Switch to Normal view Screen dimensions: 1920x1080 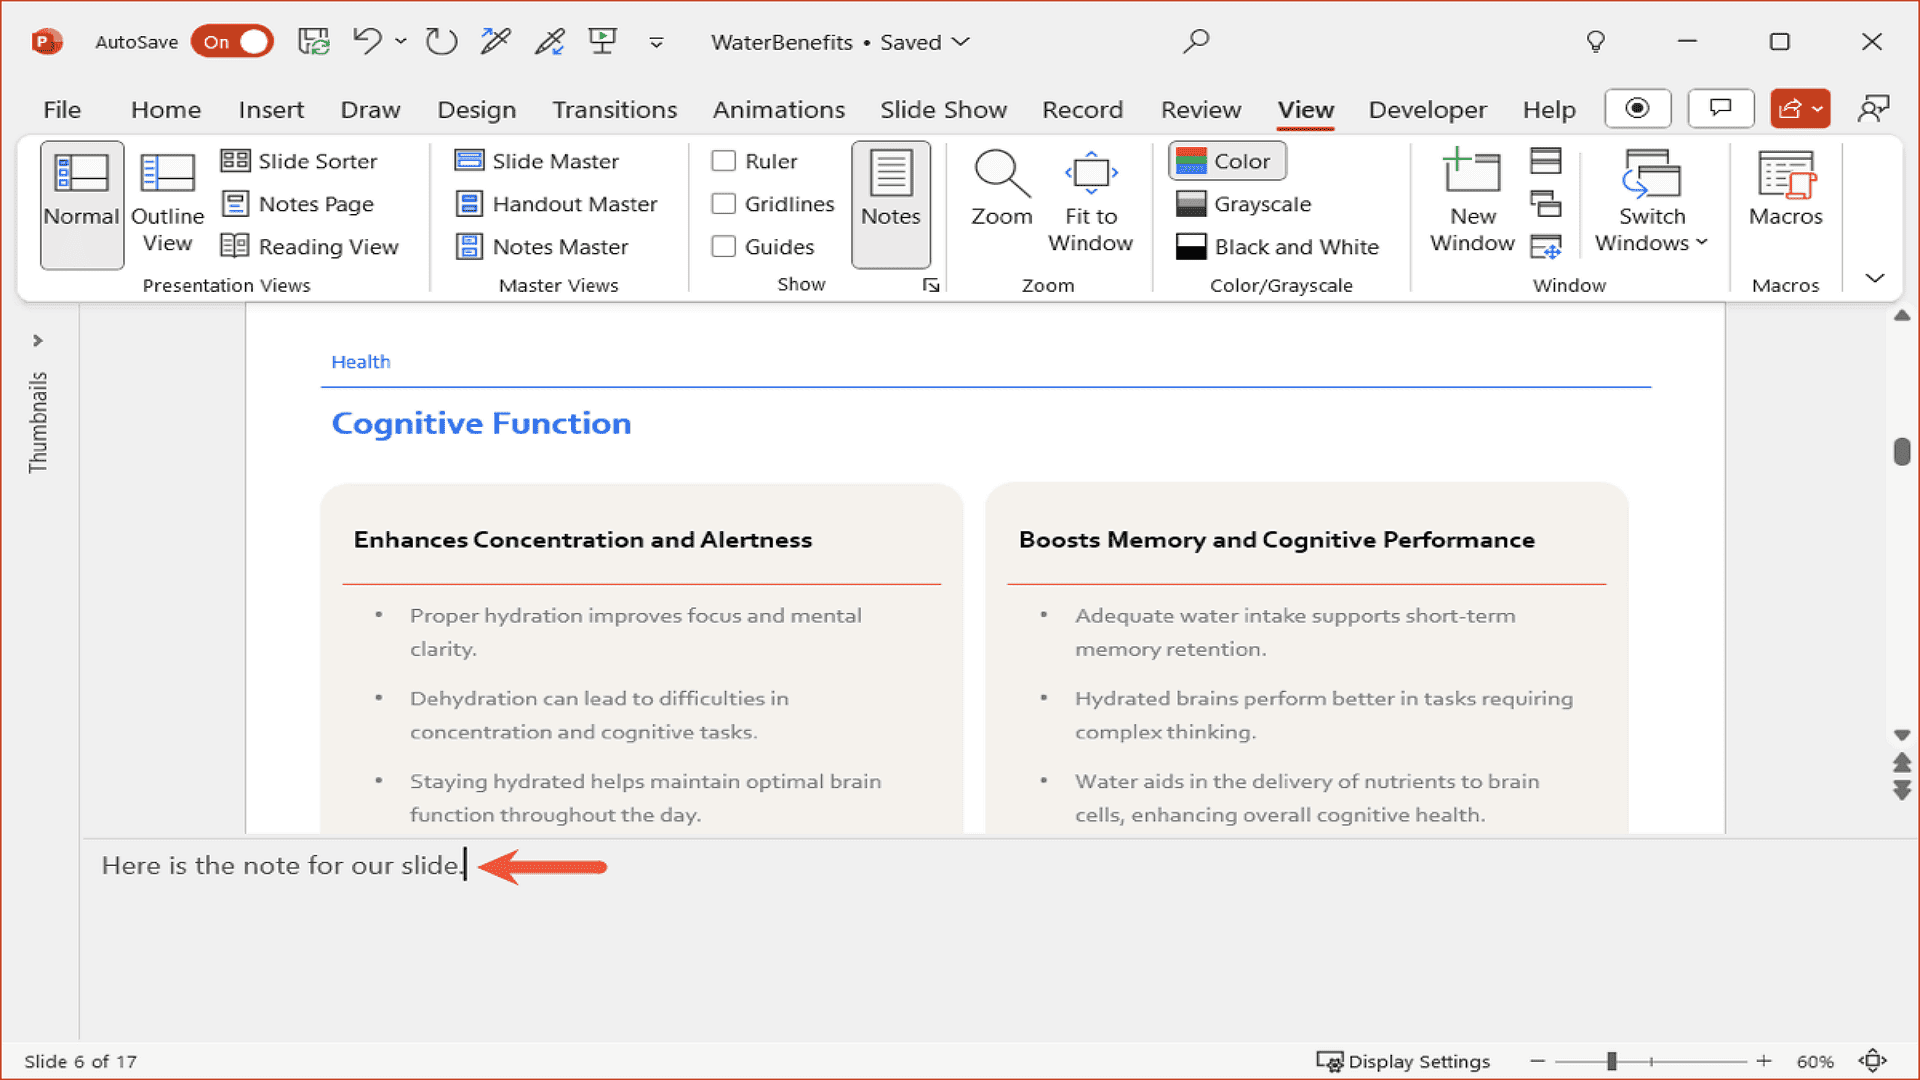(x=82, y=204)
